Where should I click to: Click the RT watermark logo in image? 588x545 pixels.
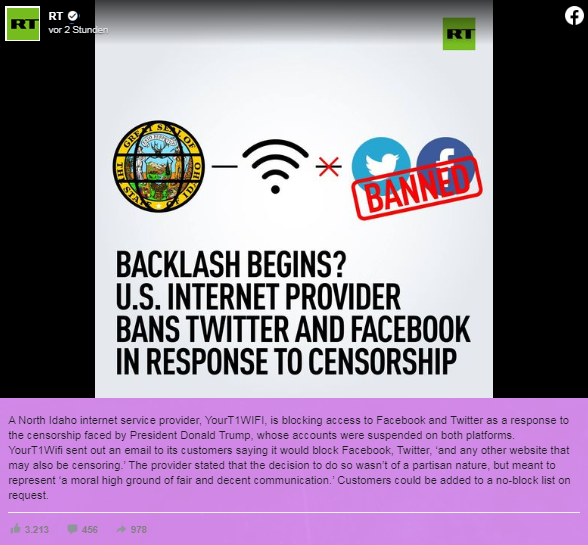coord(459,34)
